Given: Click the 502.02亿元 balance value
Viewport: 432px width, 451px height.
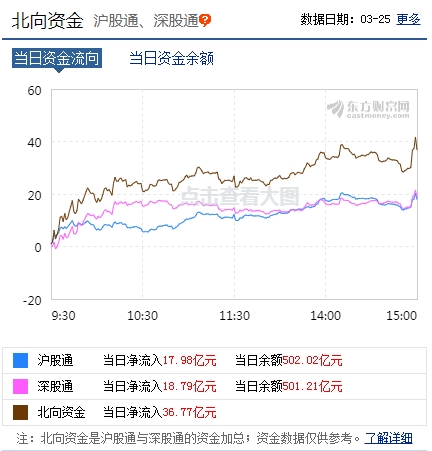Looking at the screenshot, I should point(313,360).
